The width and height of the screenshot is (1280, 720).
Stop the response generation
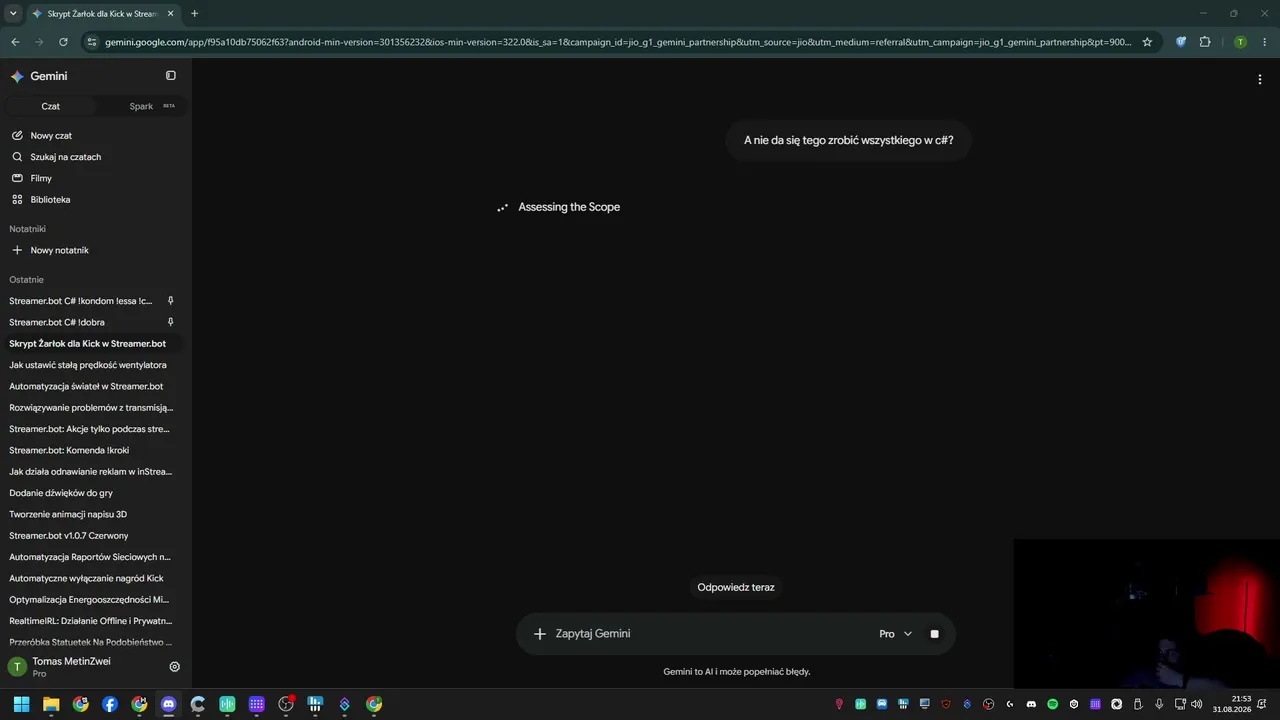coord(935,634)
